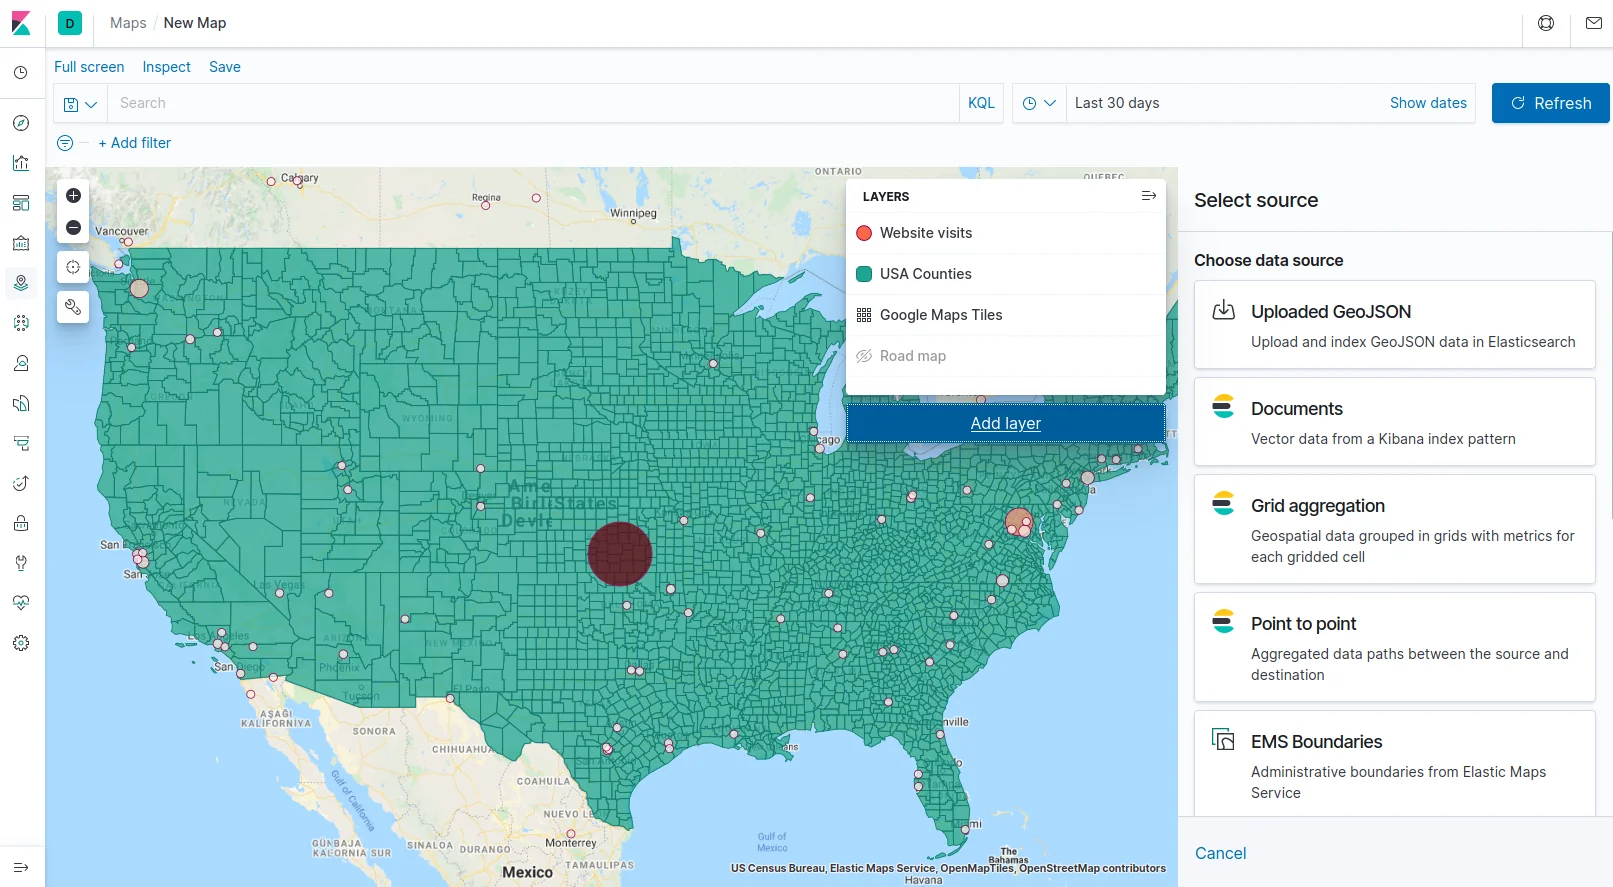
Task: Open the map tools wrench icon
Action: pyautogui.click(x=73, y=307)
